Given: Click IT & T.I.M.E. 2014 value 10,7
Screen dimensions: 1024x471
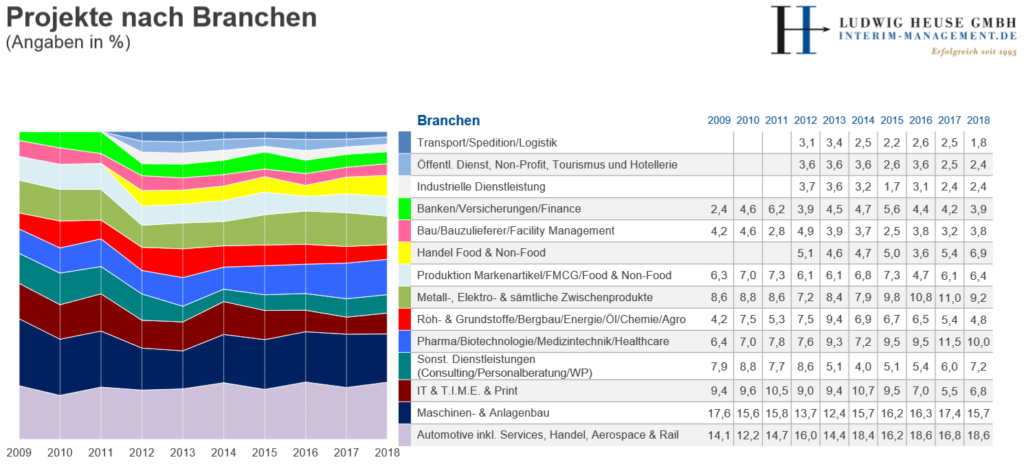Looking at the screenshot, I should point(863,391).
